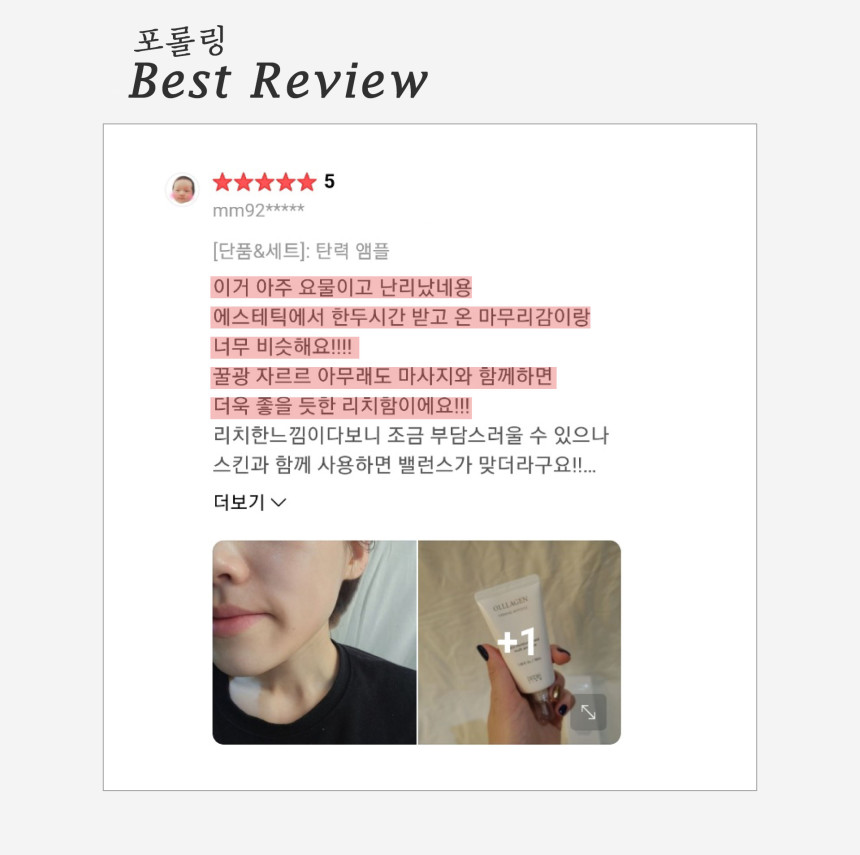Click the fourth red rating star
The image size is (860, 855).
point(285,182)
